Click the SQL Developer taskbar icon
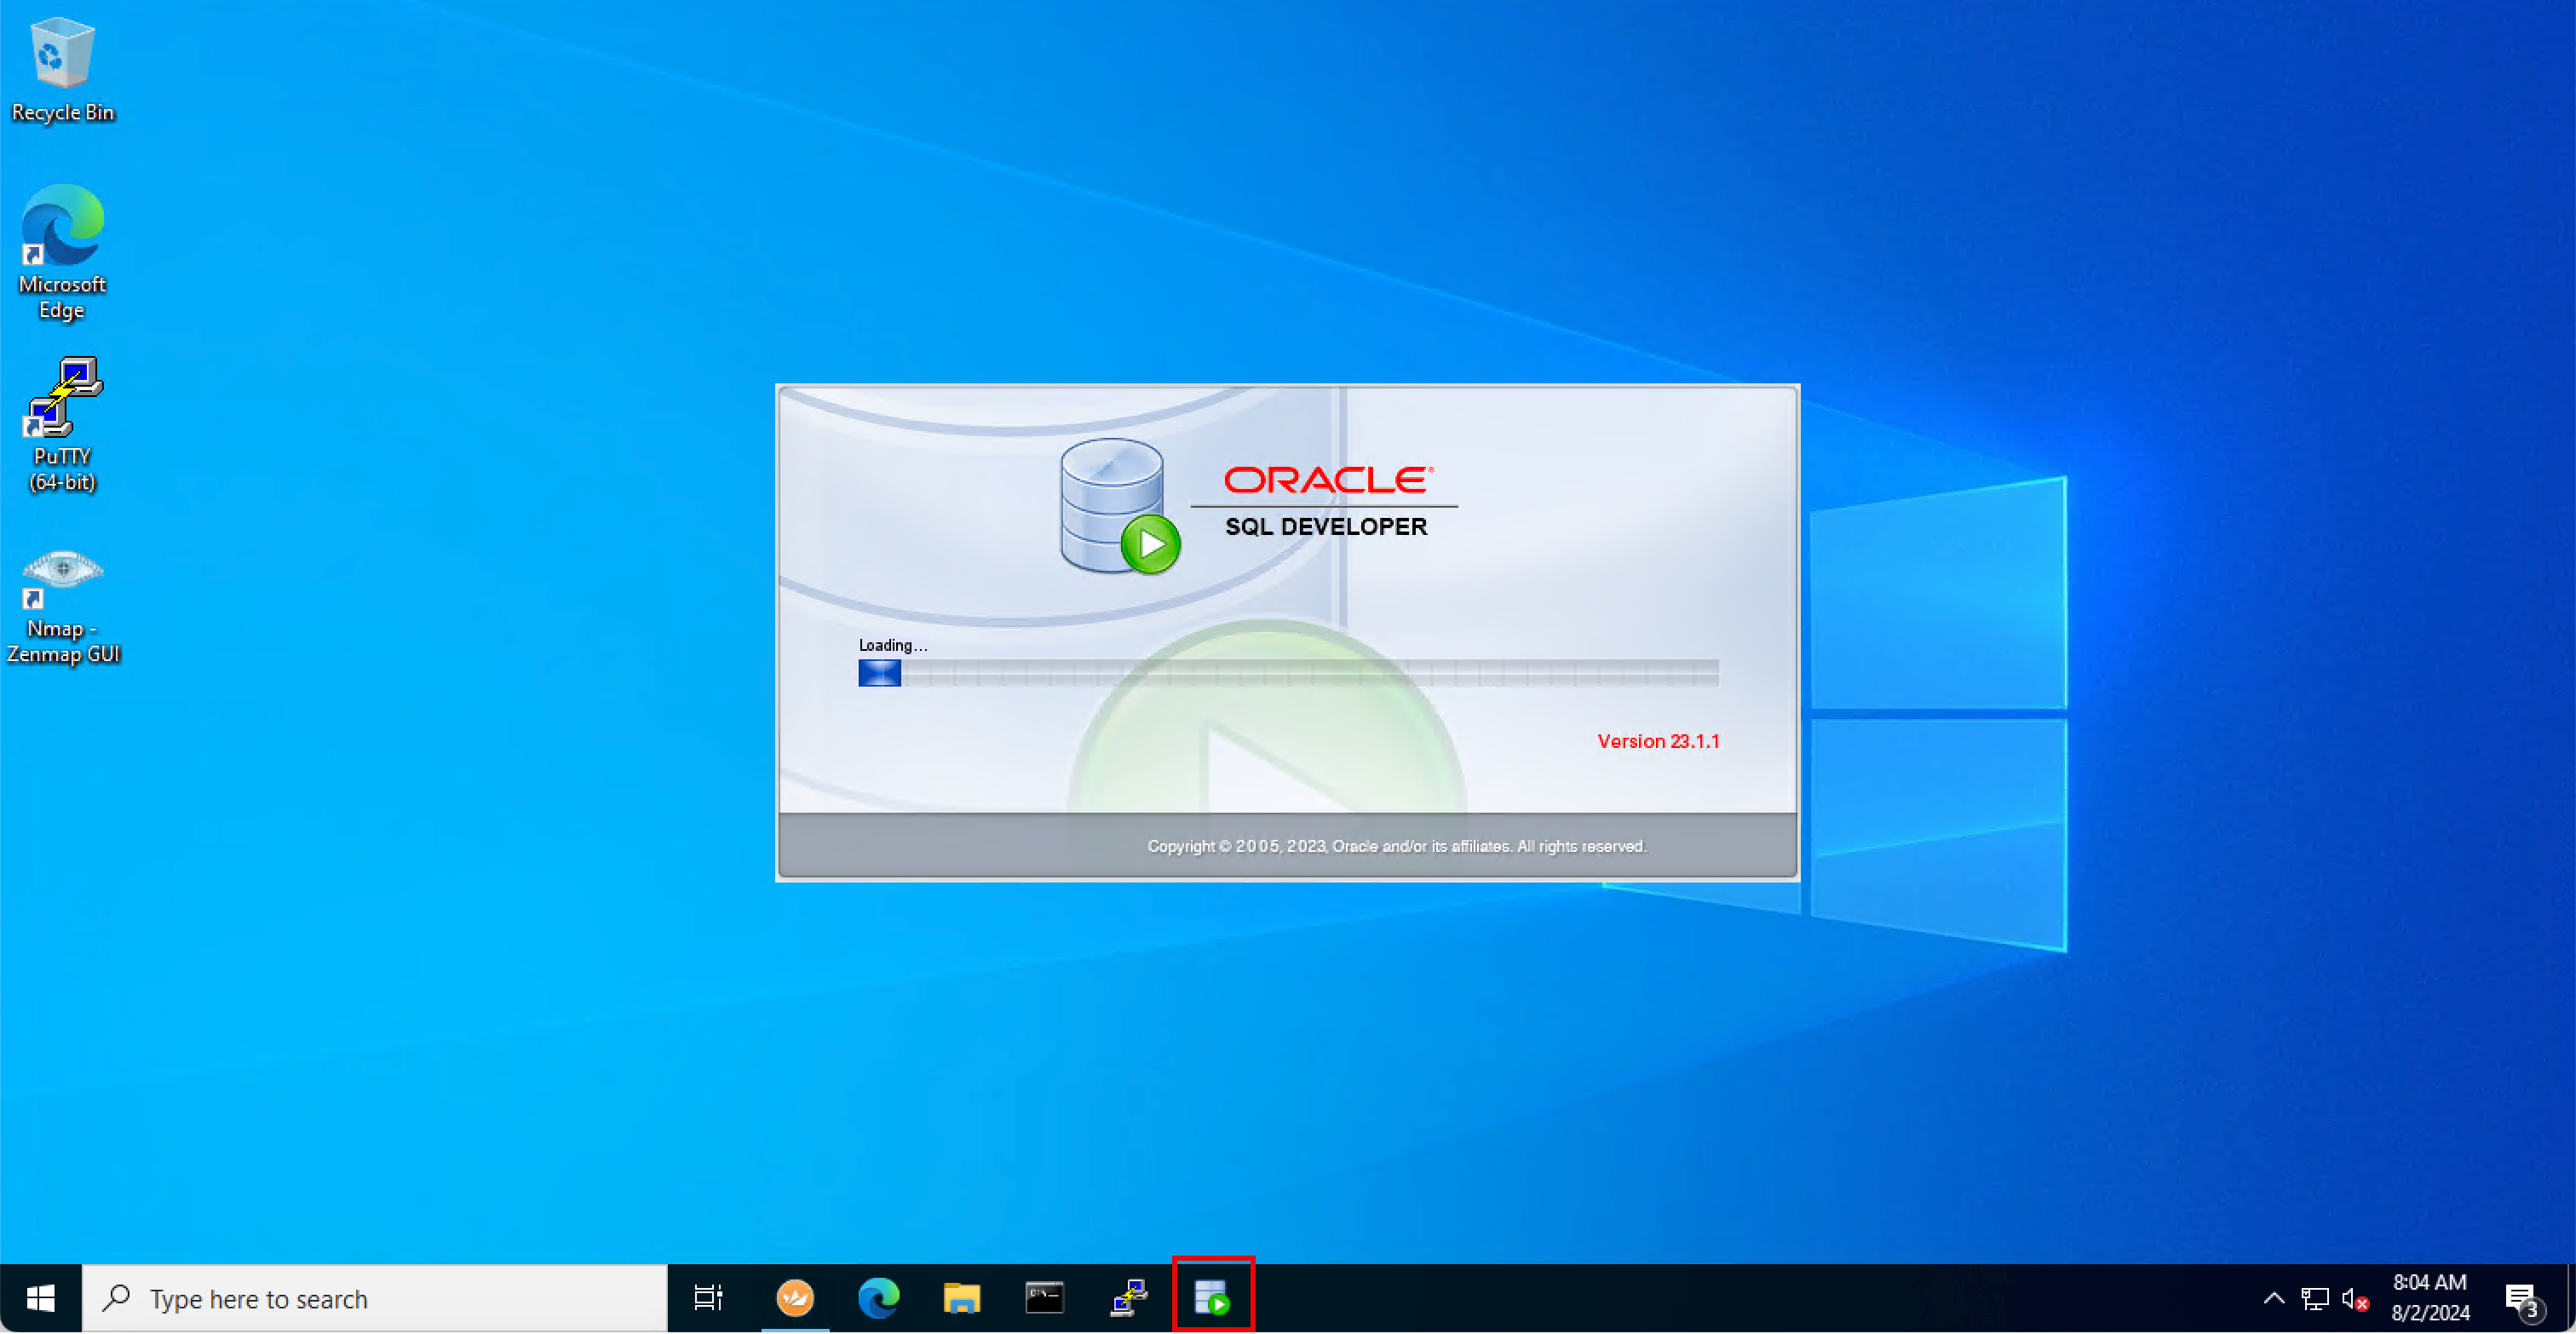 point(1212,1298)
